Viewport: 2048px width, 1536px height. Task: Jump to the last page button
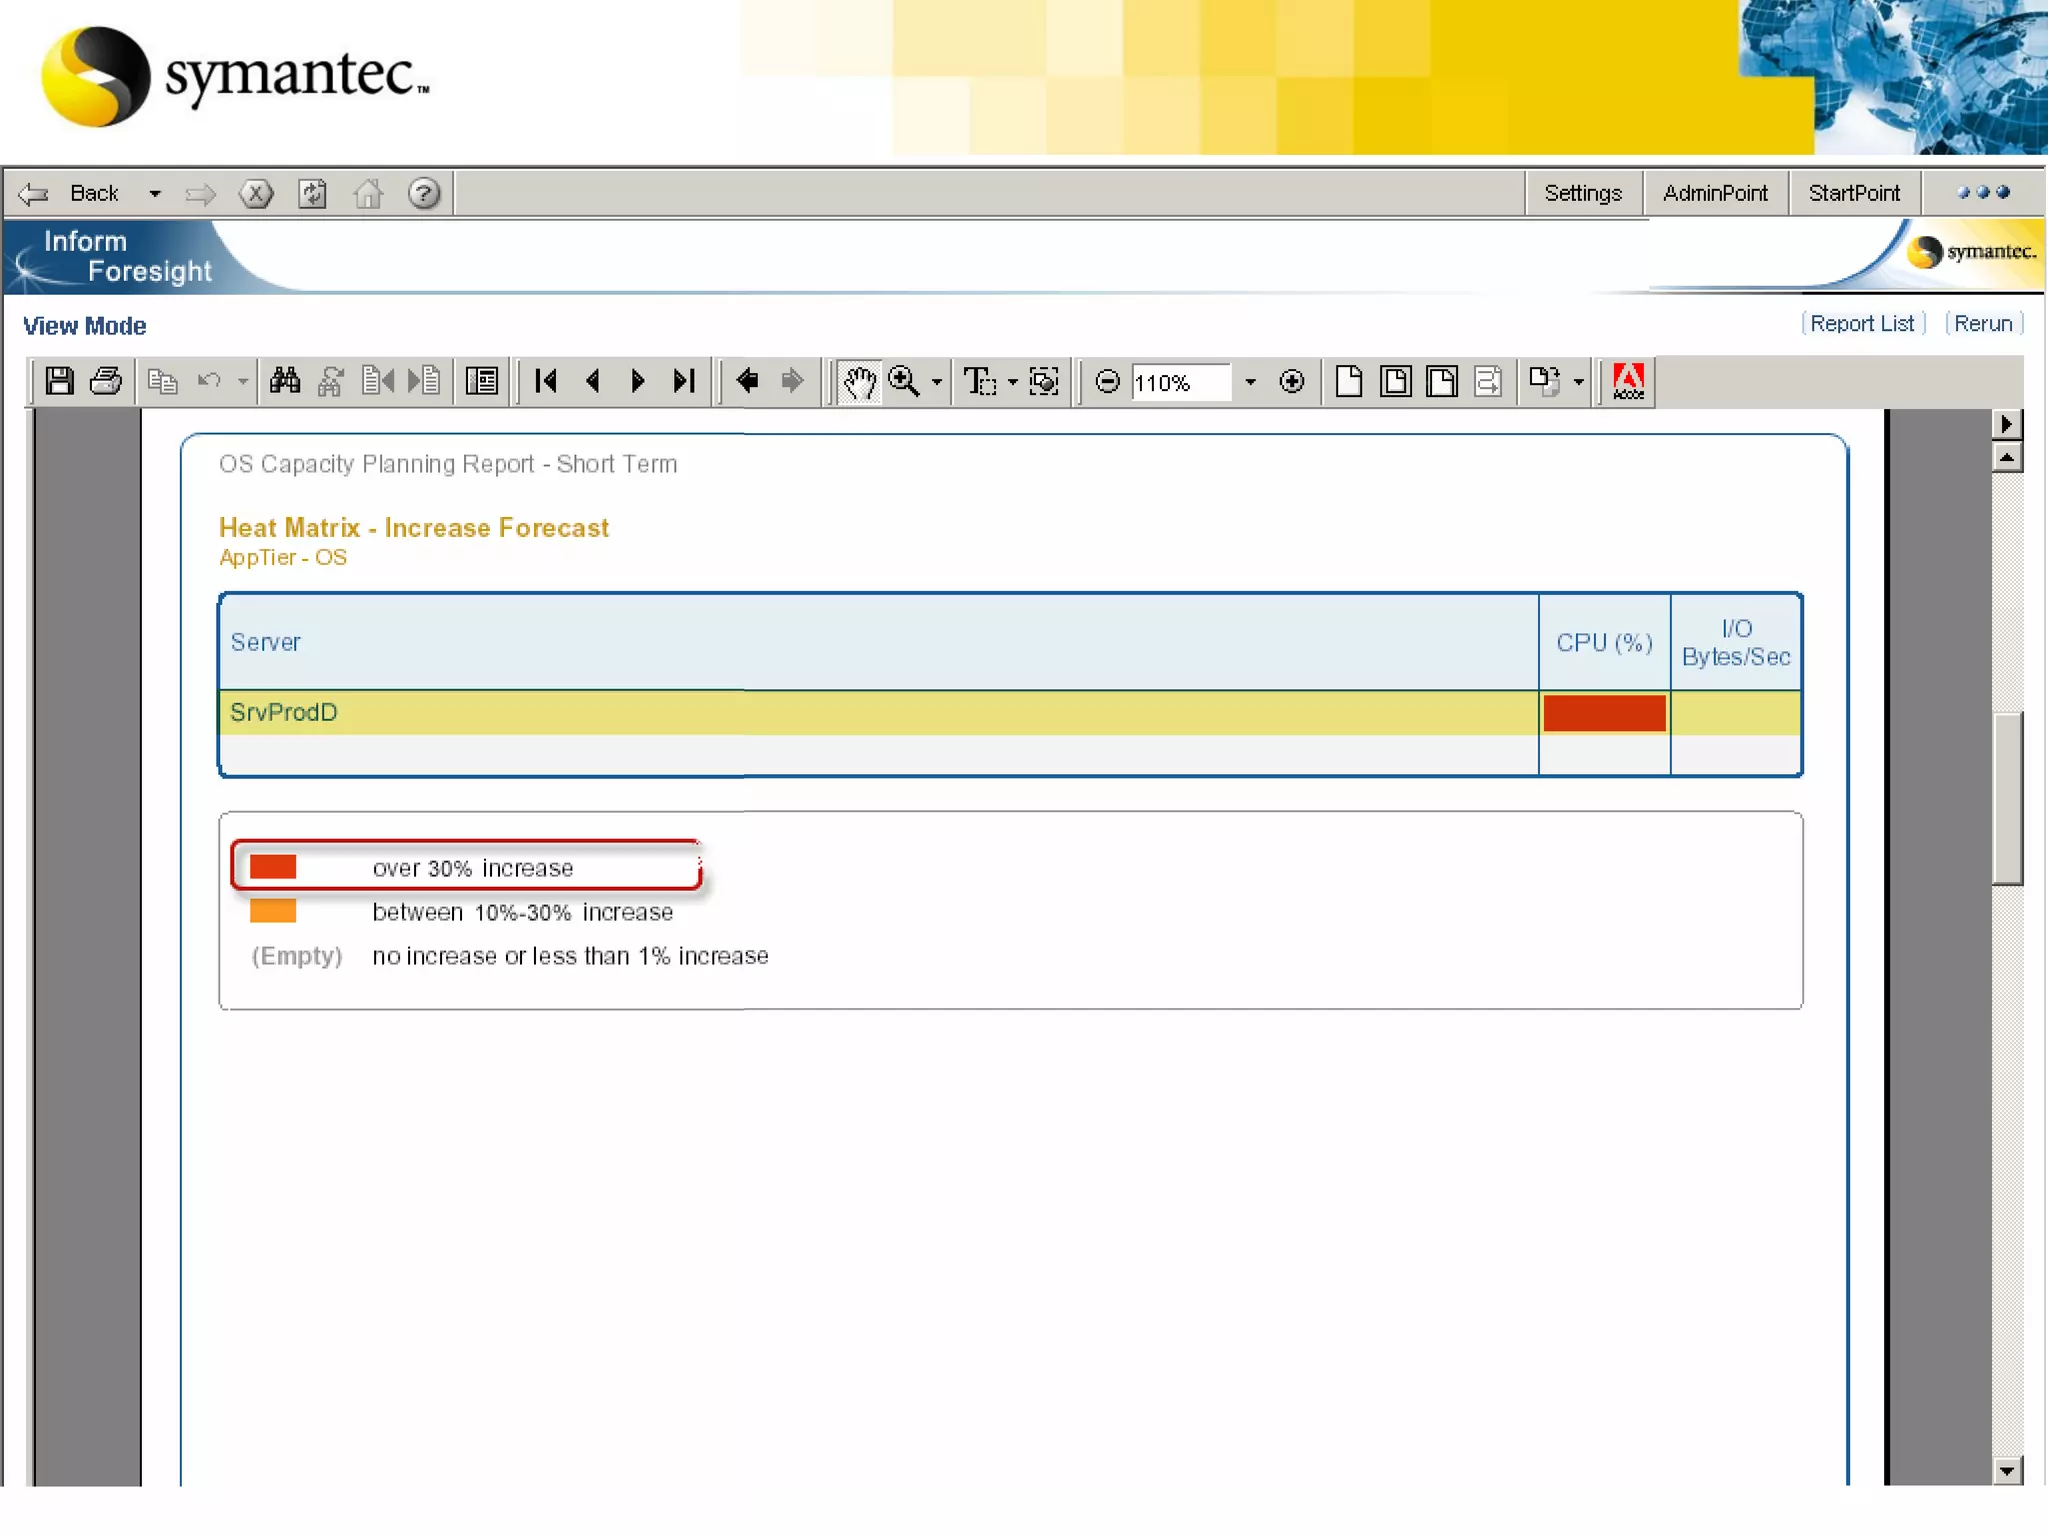(684, 381)
